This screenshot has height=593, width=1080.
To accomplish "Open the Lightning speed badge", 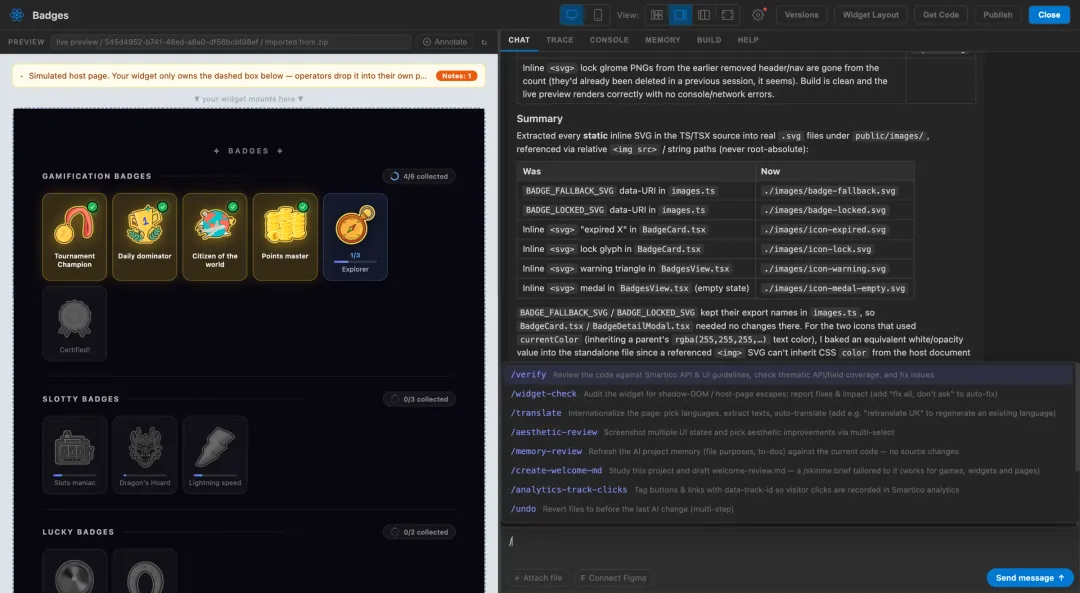I will (215, 454).
